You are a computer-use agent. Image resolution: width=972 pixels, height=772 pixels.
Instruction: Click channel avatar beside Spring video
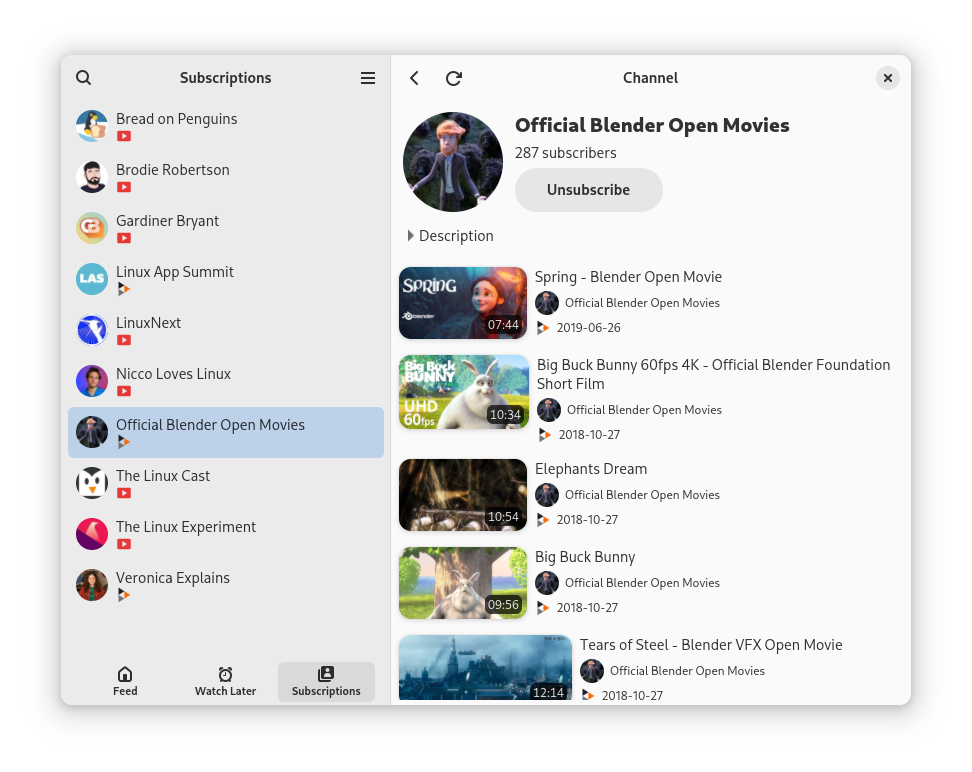[x=547, y=303]
